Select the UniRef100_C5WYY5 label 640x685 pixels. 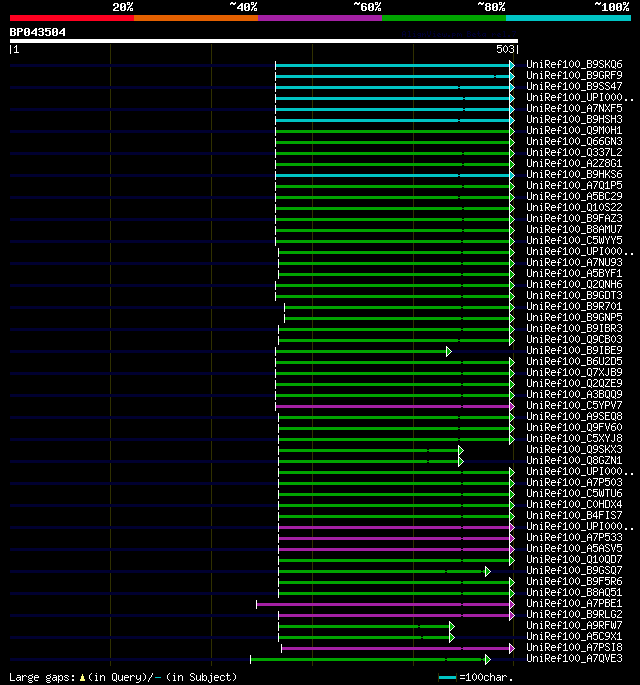[574, 240]
